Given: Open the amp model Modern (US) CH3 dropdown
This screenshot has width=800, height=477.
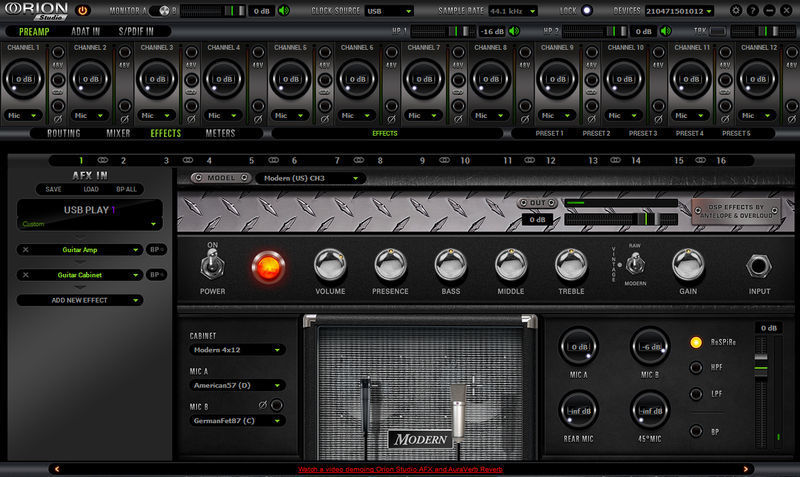Looking at the screenshot, I should [310, 178].
